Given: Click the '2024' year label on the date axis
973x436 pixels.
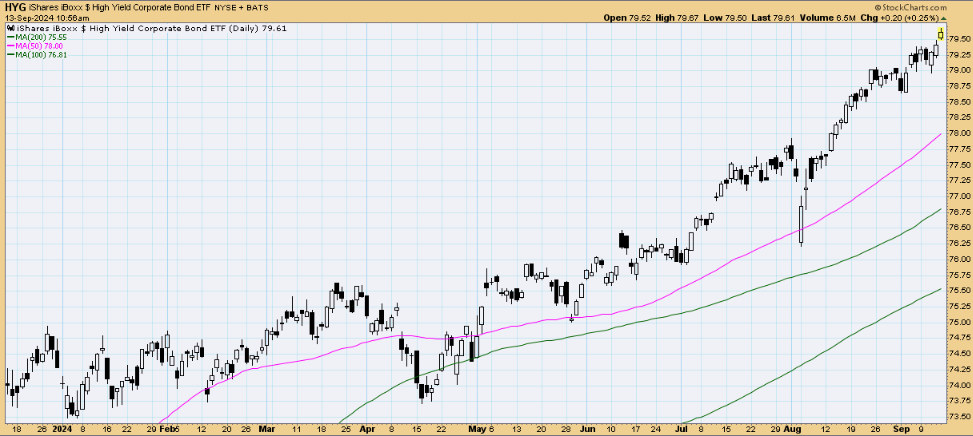Looking at the screenshot, I should [x=60, y=429].
